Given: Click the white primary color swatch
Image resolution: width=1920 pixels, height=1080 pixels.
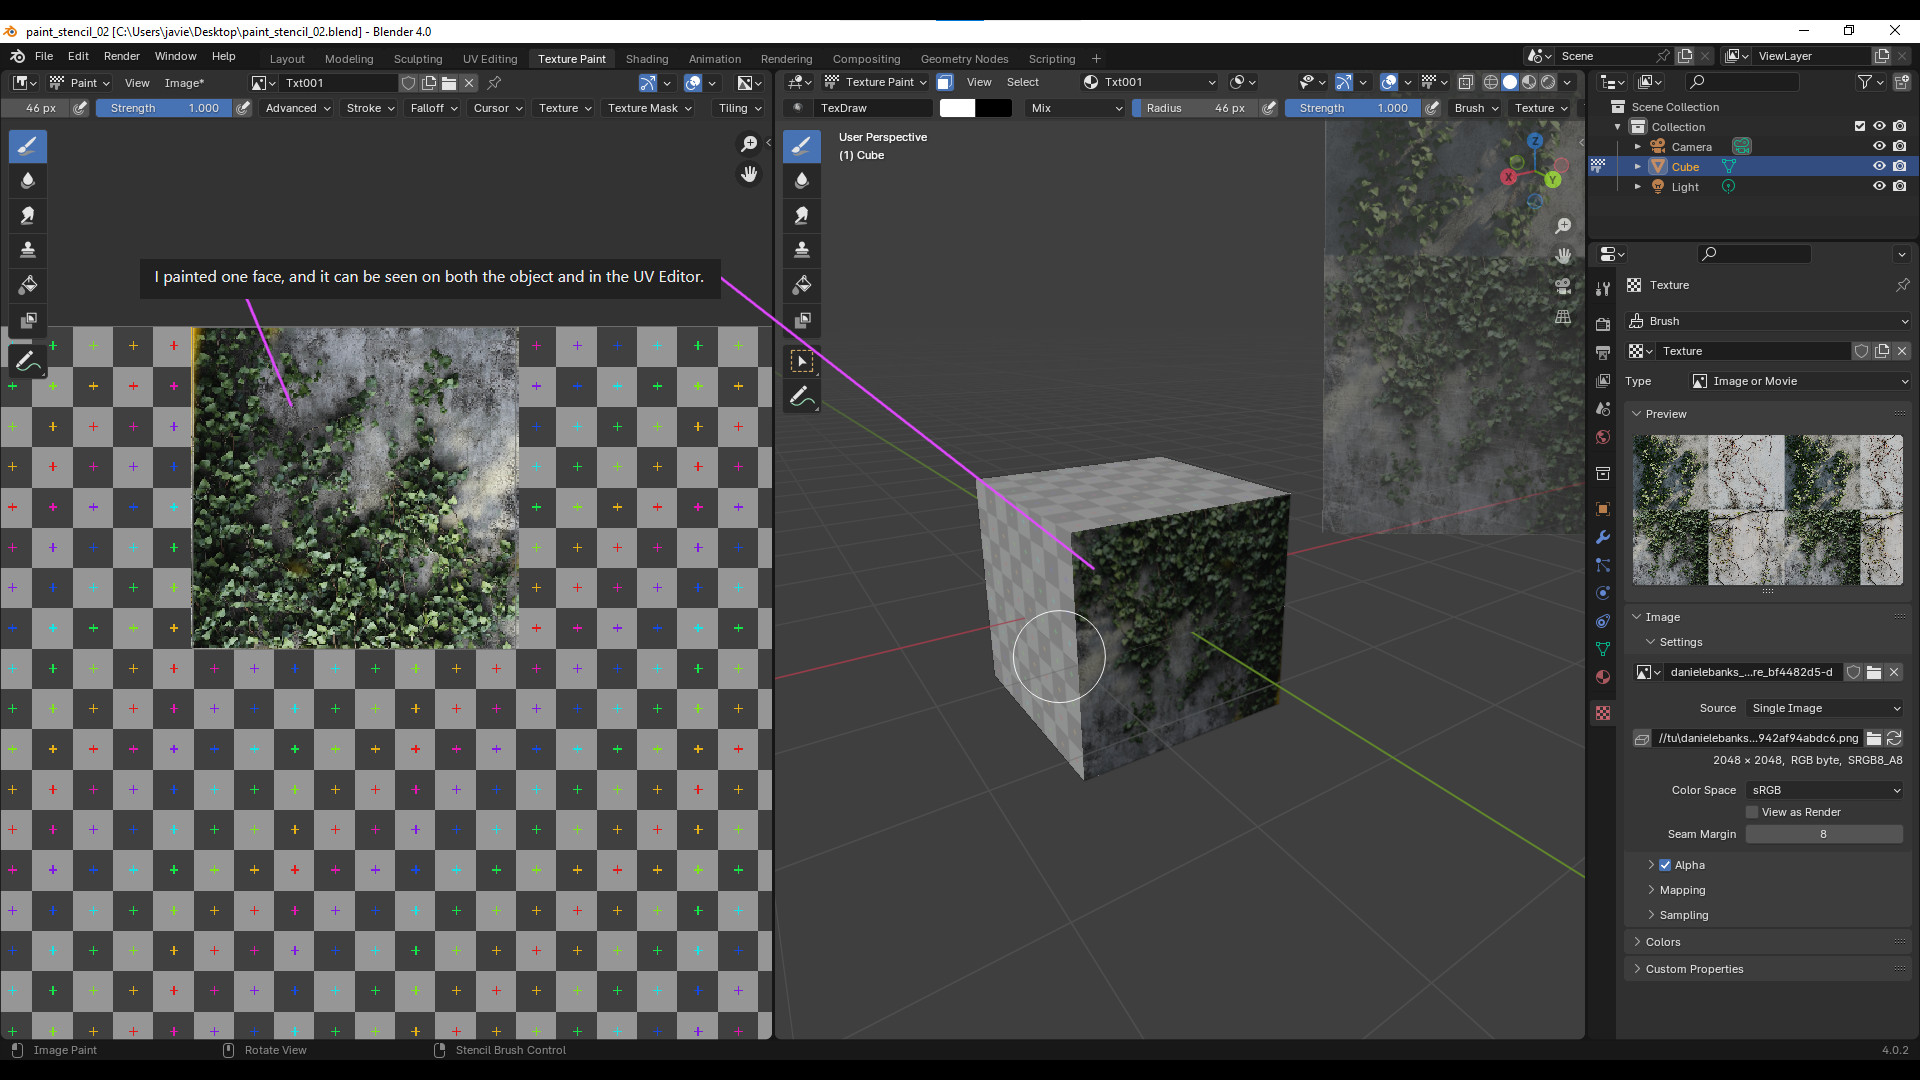Looking at the screenshot, I should (957, 108).
